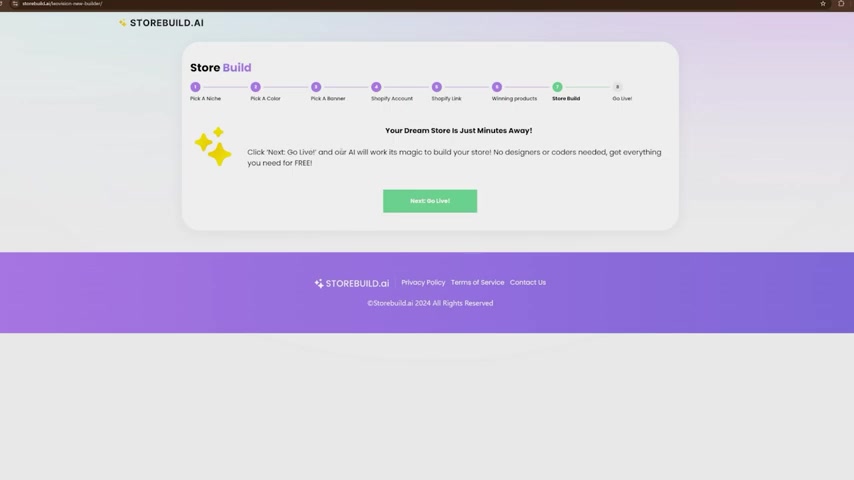Click the 'Shopify Account' step label
This screenshot has height=480, width=854.
coord(392,99)
